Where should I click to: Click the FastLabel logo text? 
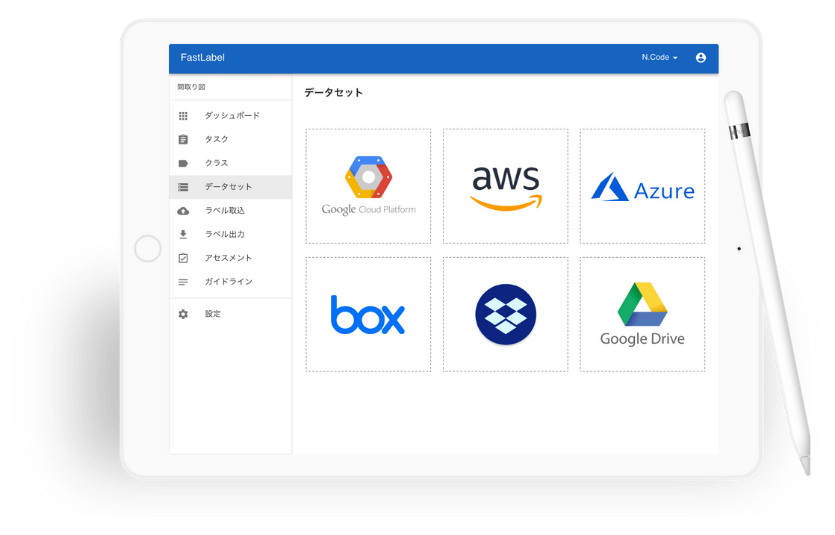[x=202, y=58]
